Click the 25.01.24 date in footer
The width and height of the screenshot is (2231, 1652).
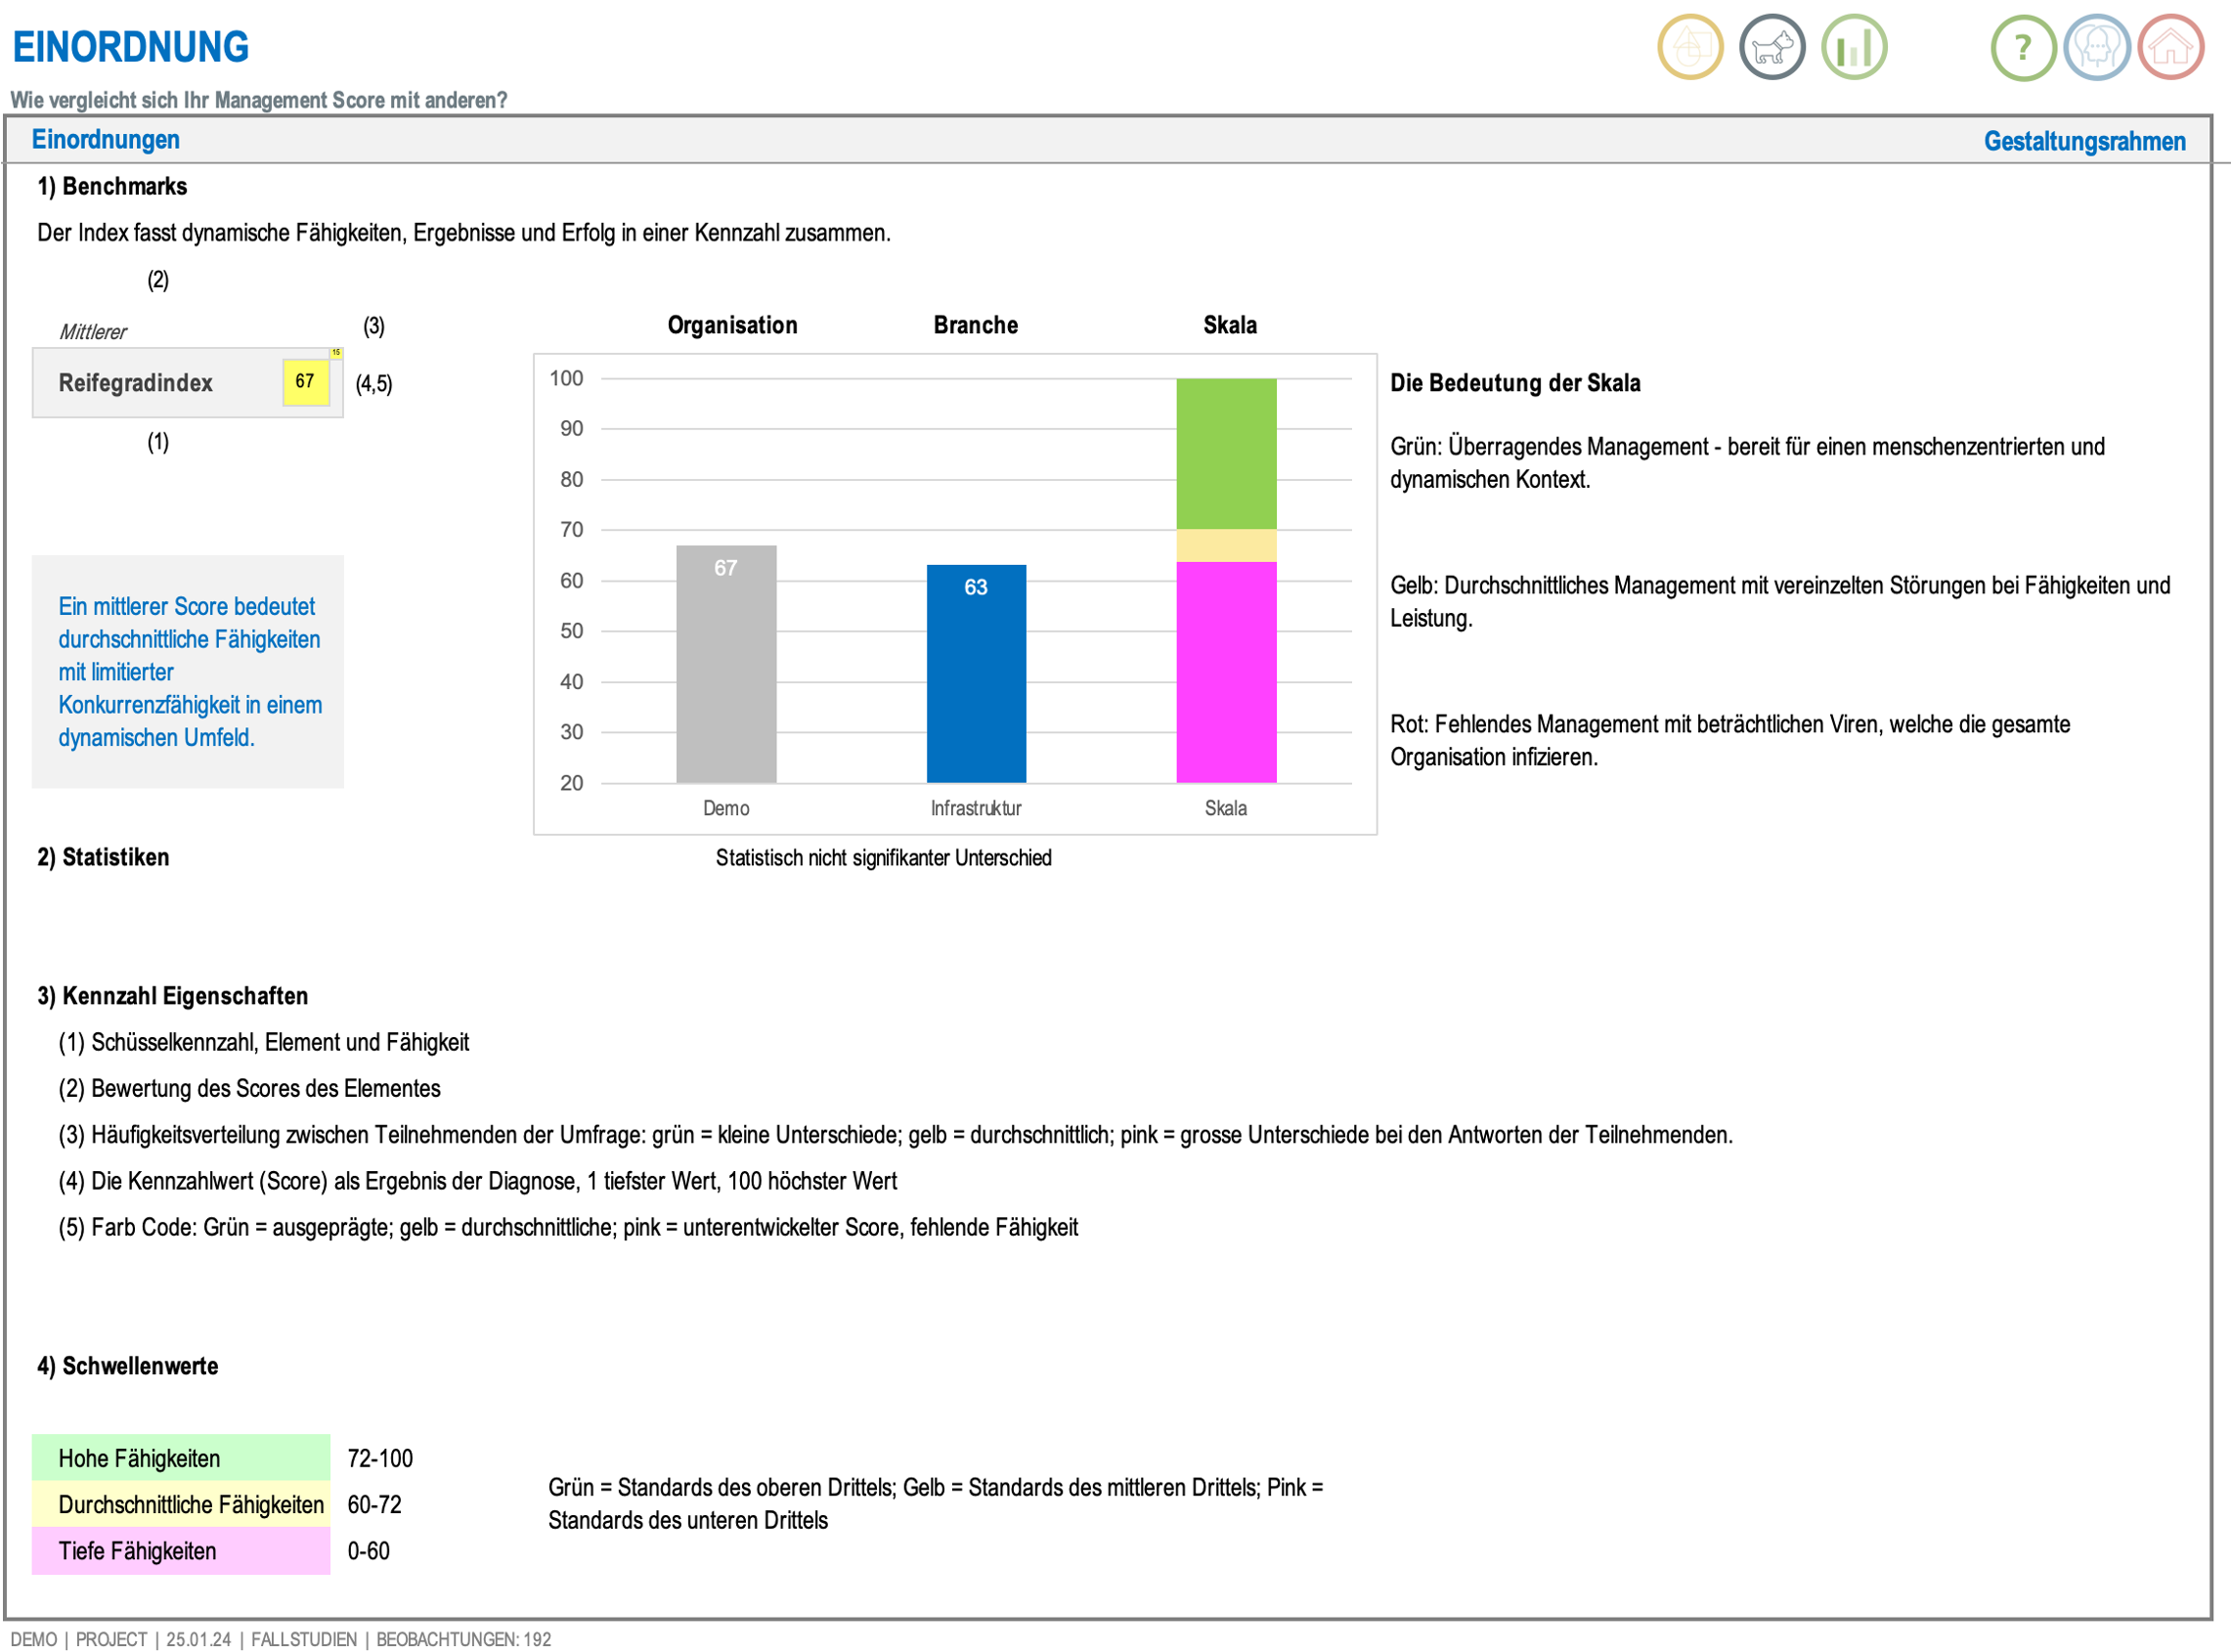[x=198, y=1639]
